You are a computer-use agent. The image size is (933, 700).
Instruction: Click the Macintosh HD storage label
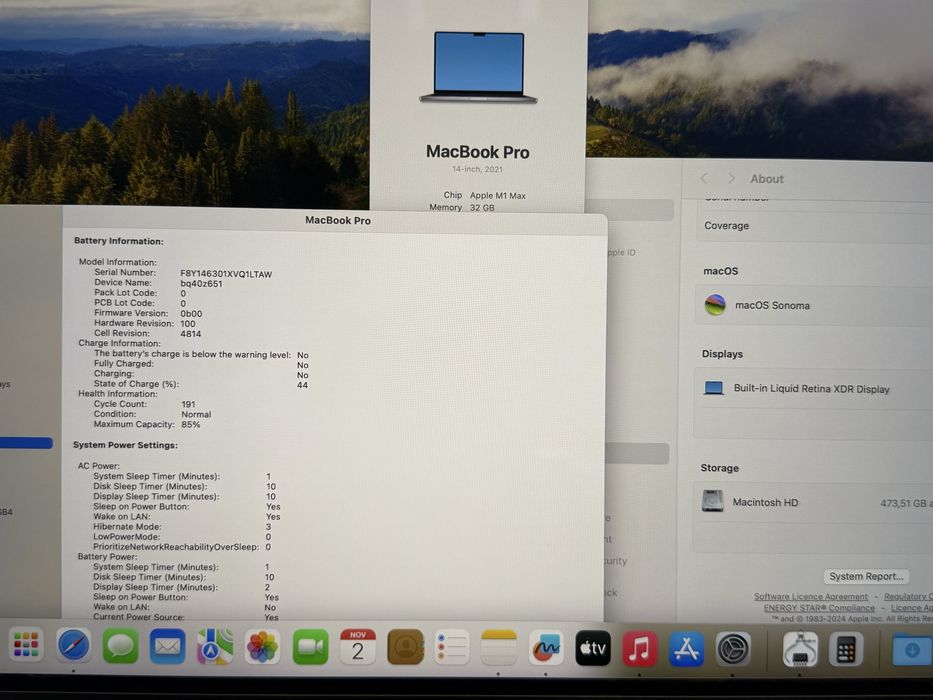(x=765, y=502)
